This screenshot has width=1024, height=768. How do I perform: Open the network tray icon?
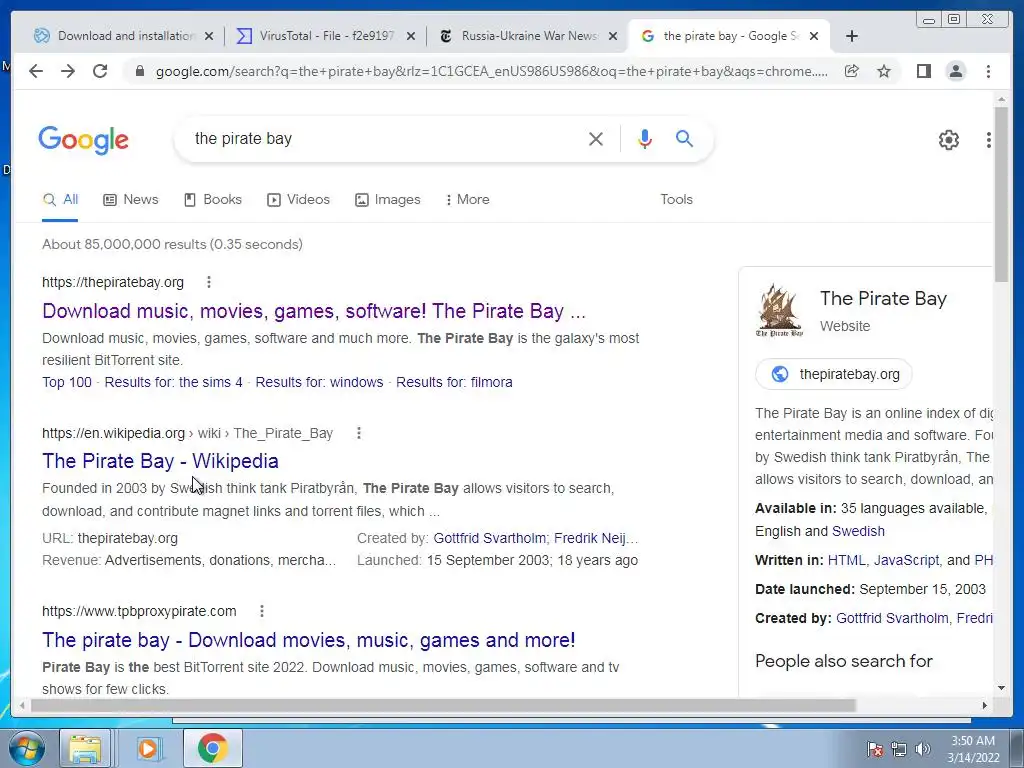pyautogui.click(x=899, y=749)
